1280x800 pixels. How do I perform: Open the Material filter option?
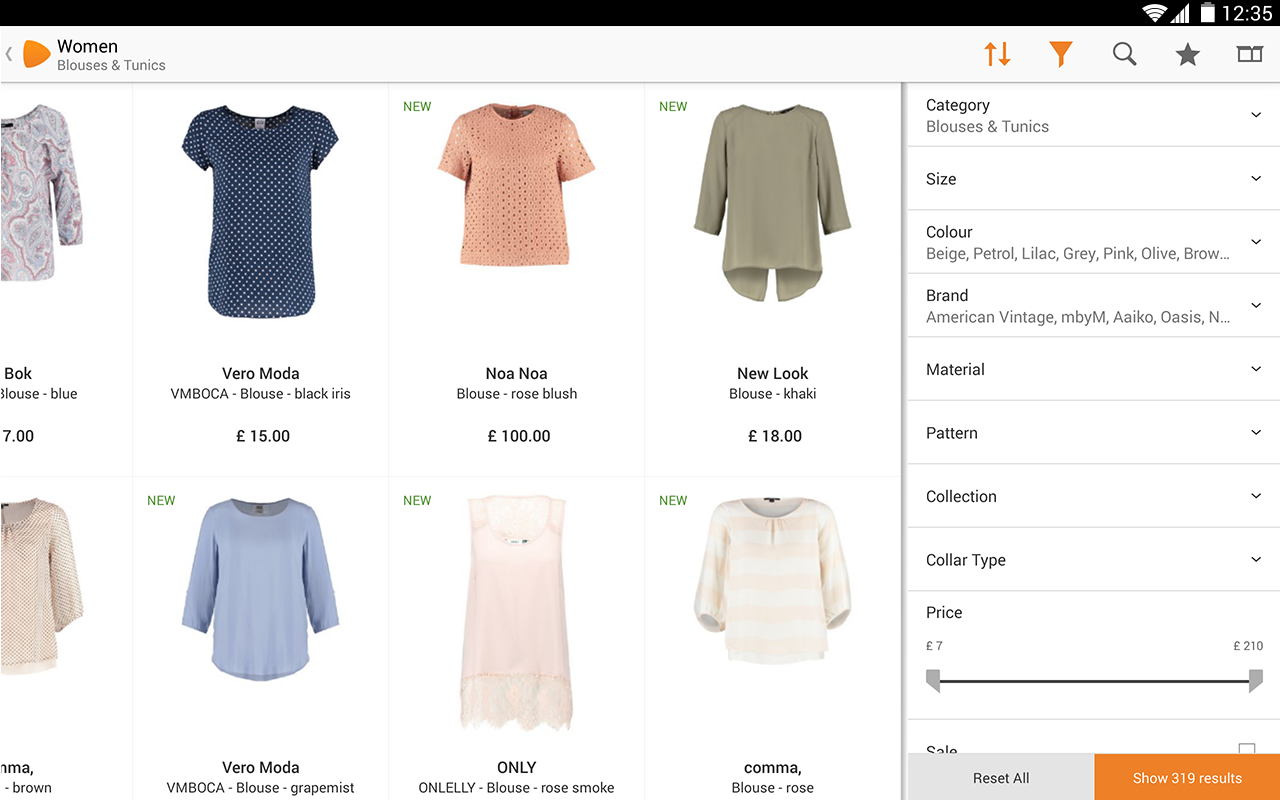coord(1092,369)
